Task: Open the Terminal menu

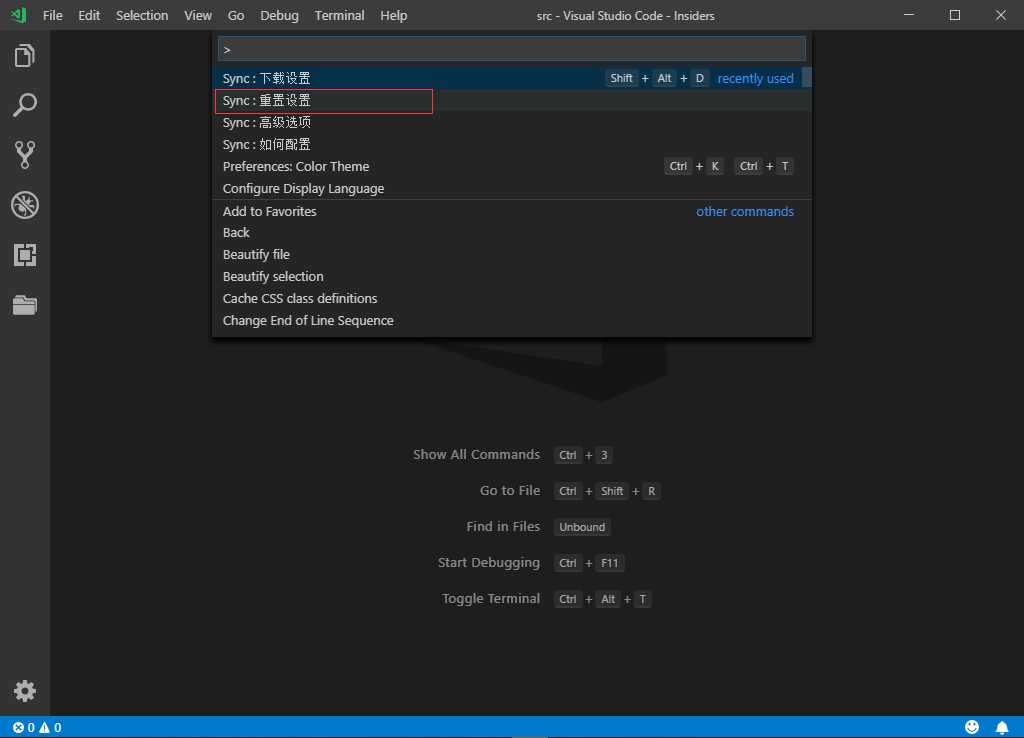Action: coord(339,15)
